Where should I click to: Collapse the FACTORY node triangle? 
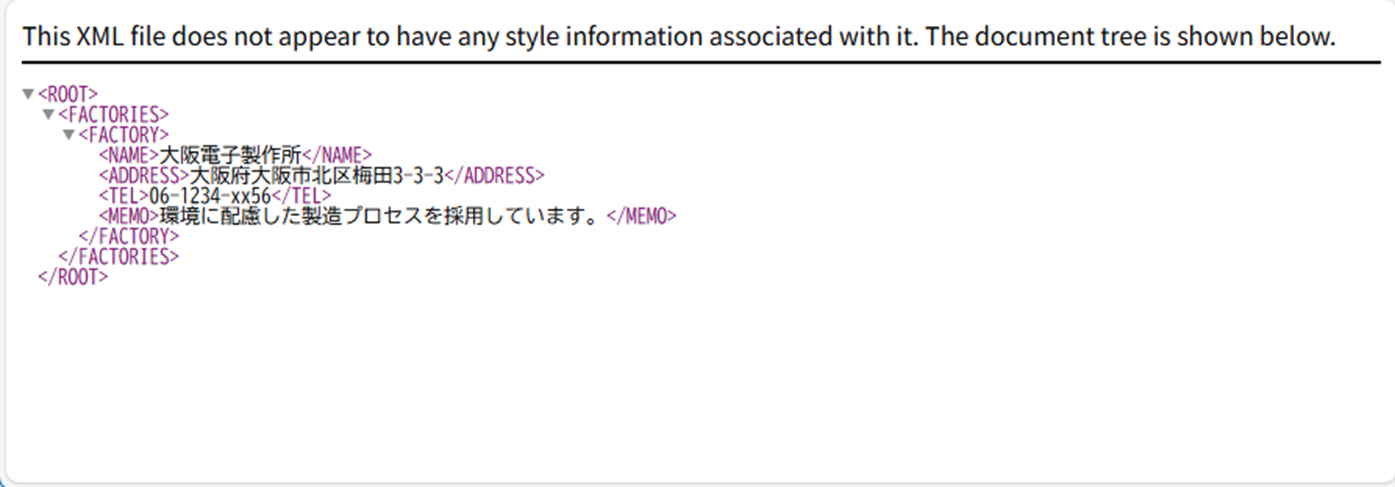68,134
